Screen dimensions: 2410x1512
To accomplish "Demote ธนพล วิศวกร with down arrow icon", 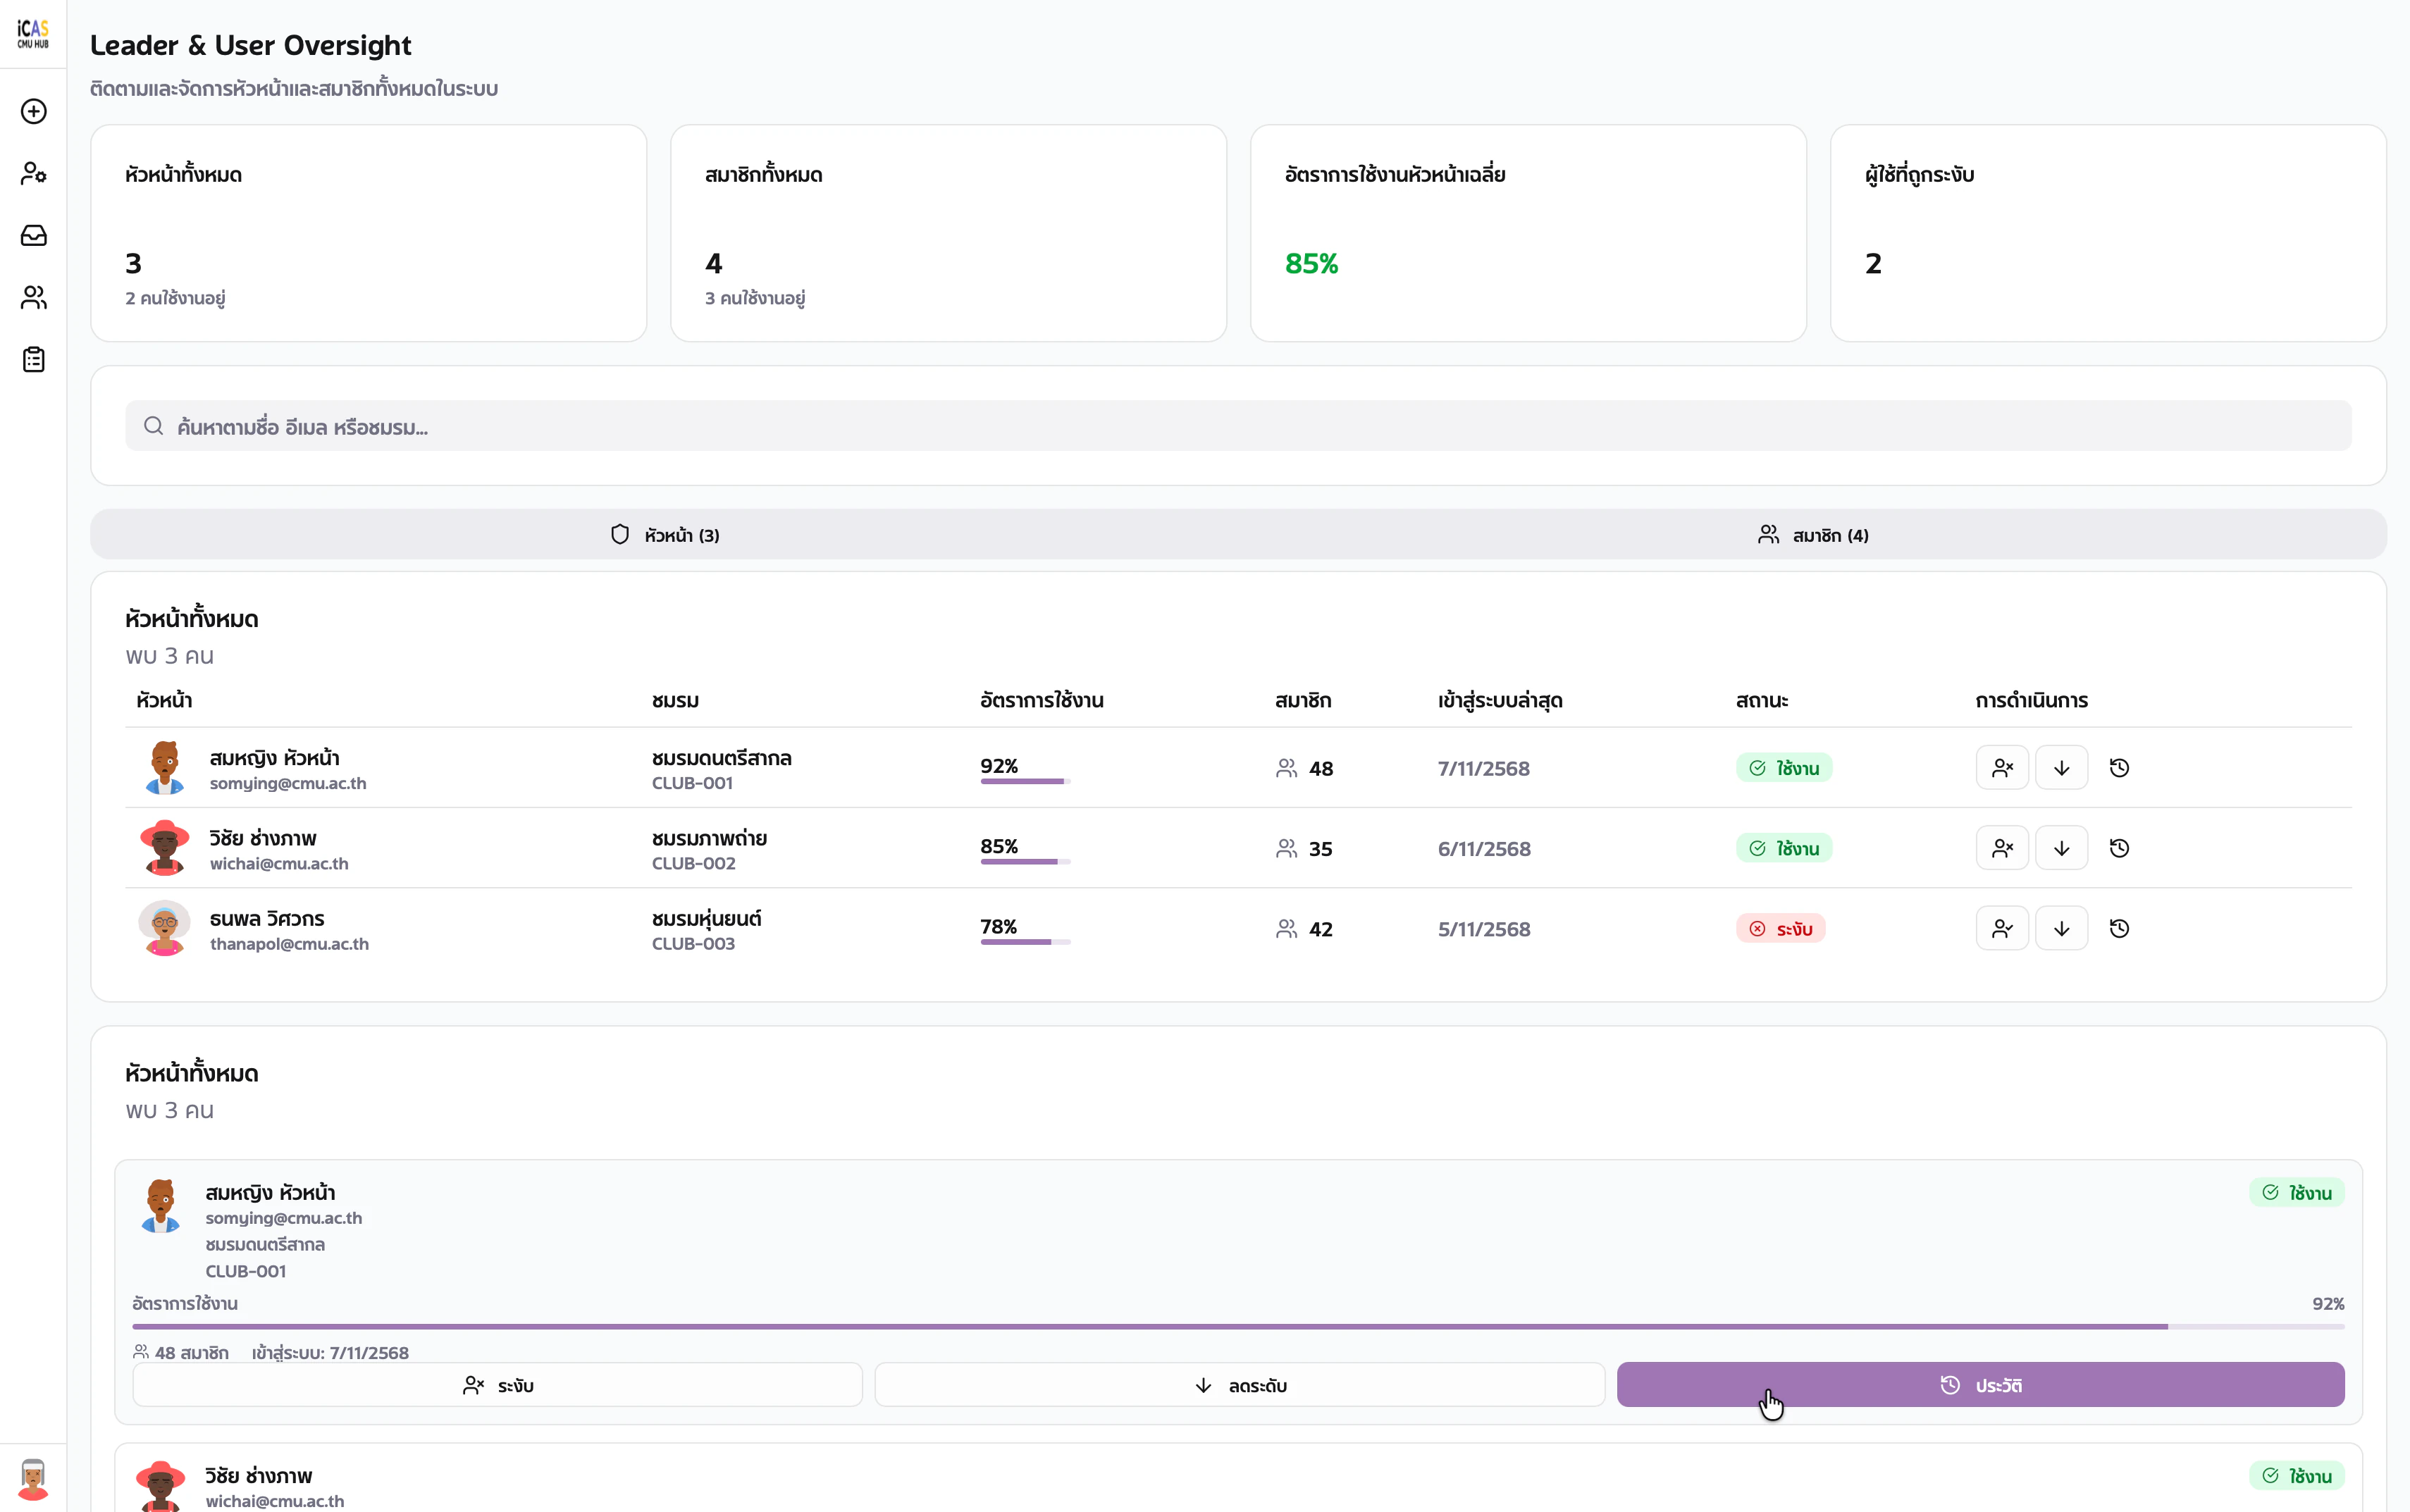I will pos(2061,928).
